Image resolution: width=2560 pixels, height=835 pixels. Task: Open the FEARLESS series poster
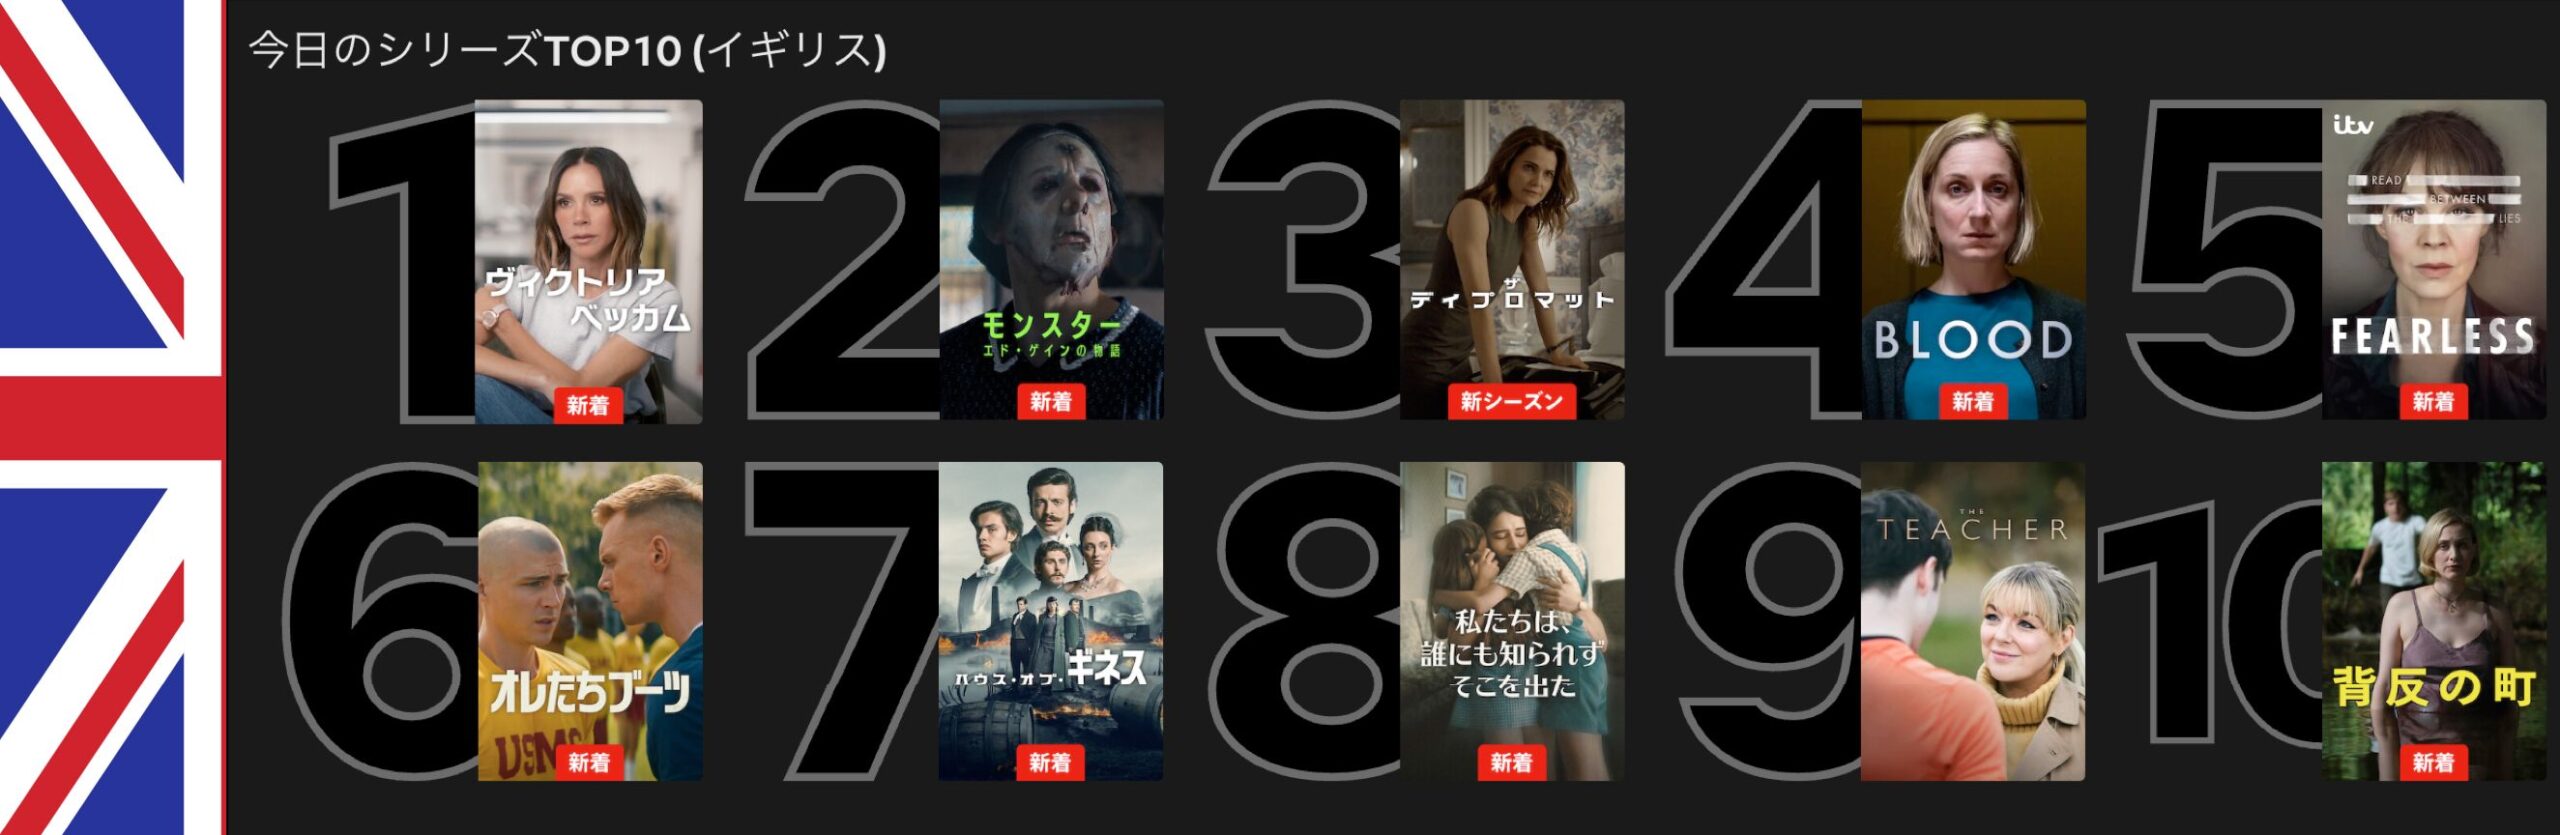pyautogui.click(x=2434, y=260)
